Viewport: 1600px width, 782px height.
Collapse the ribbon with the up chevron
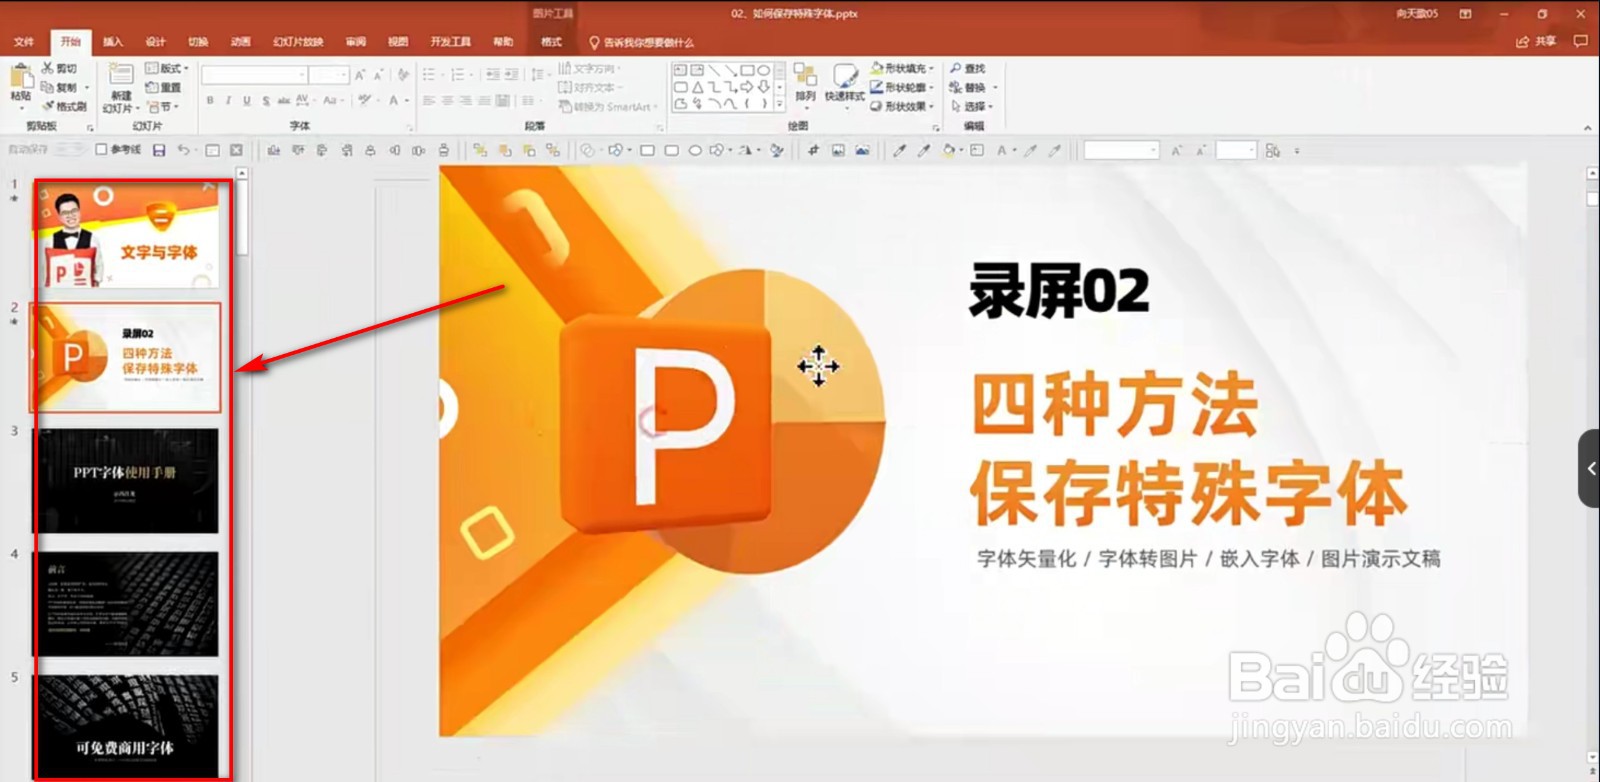[x=1587, y=128]
